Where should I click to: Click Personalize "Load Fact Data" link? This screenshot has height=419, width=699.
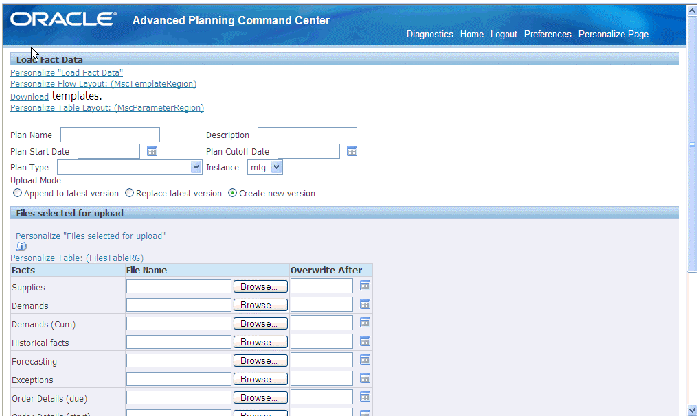[x=66, y=72]
